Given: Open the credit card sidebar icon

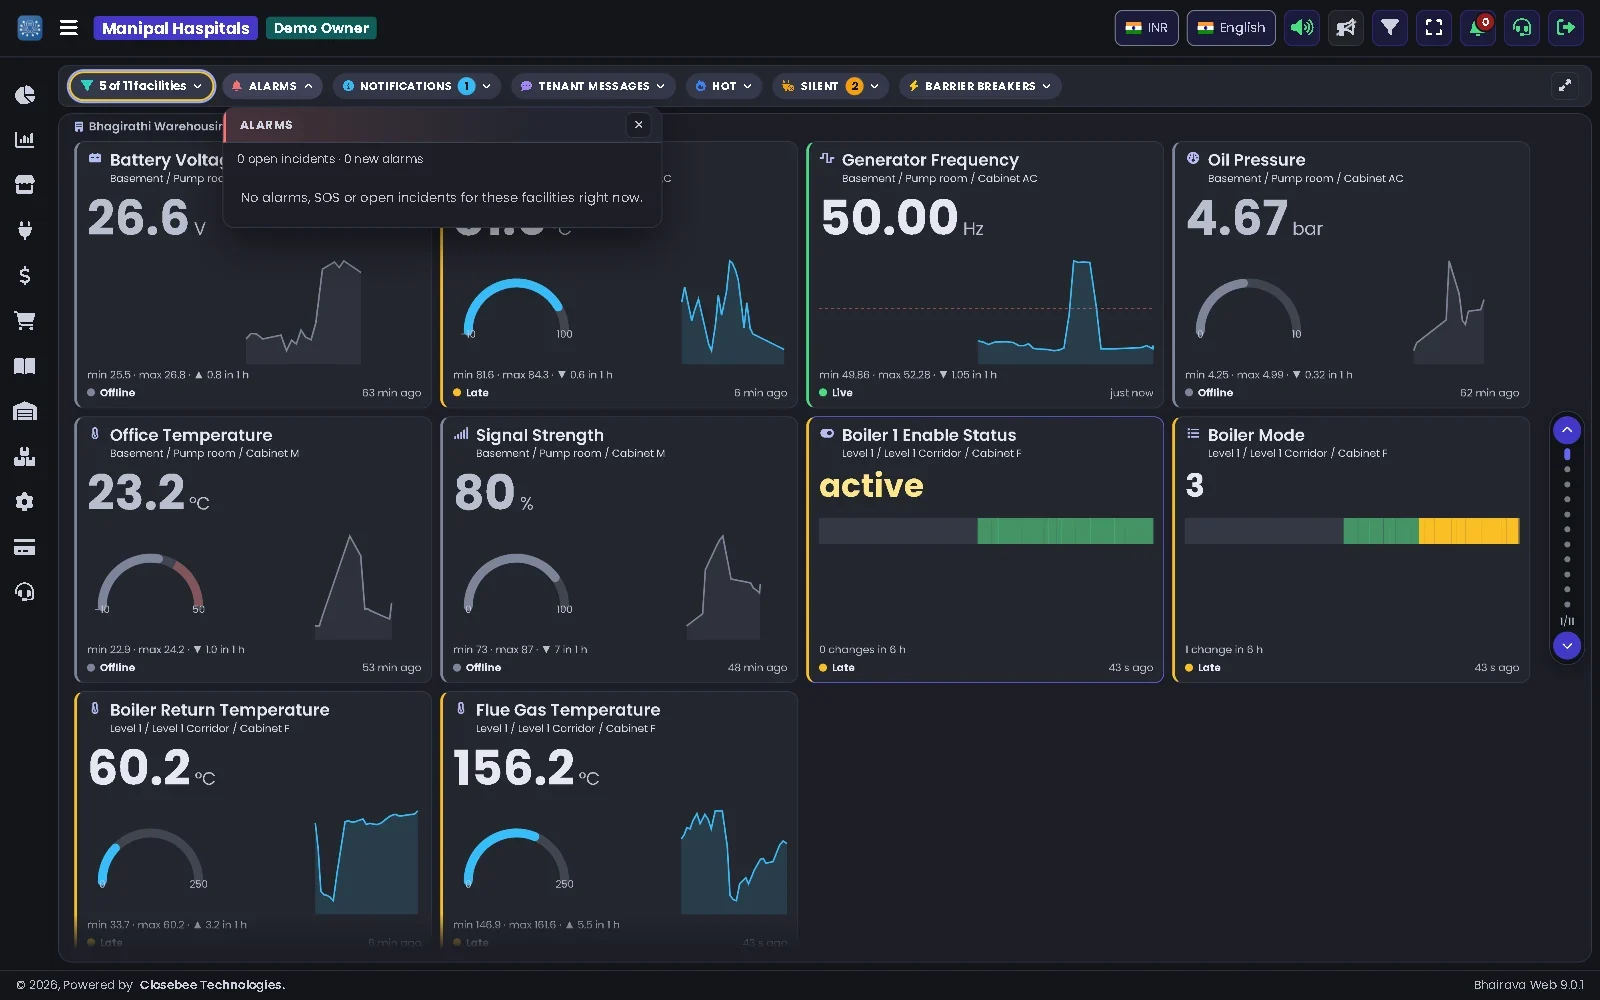Looking at the screenshot, I should (x=25, y=547).
